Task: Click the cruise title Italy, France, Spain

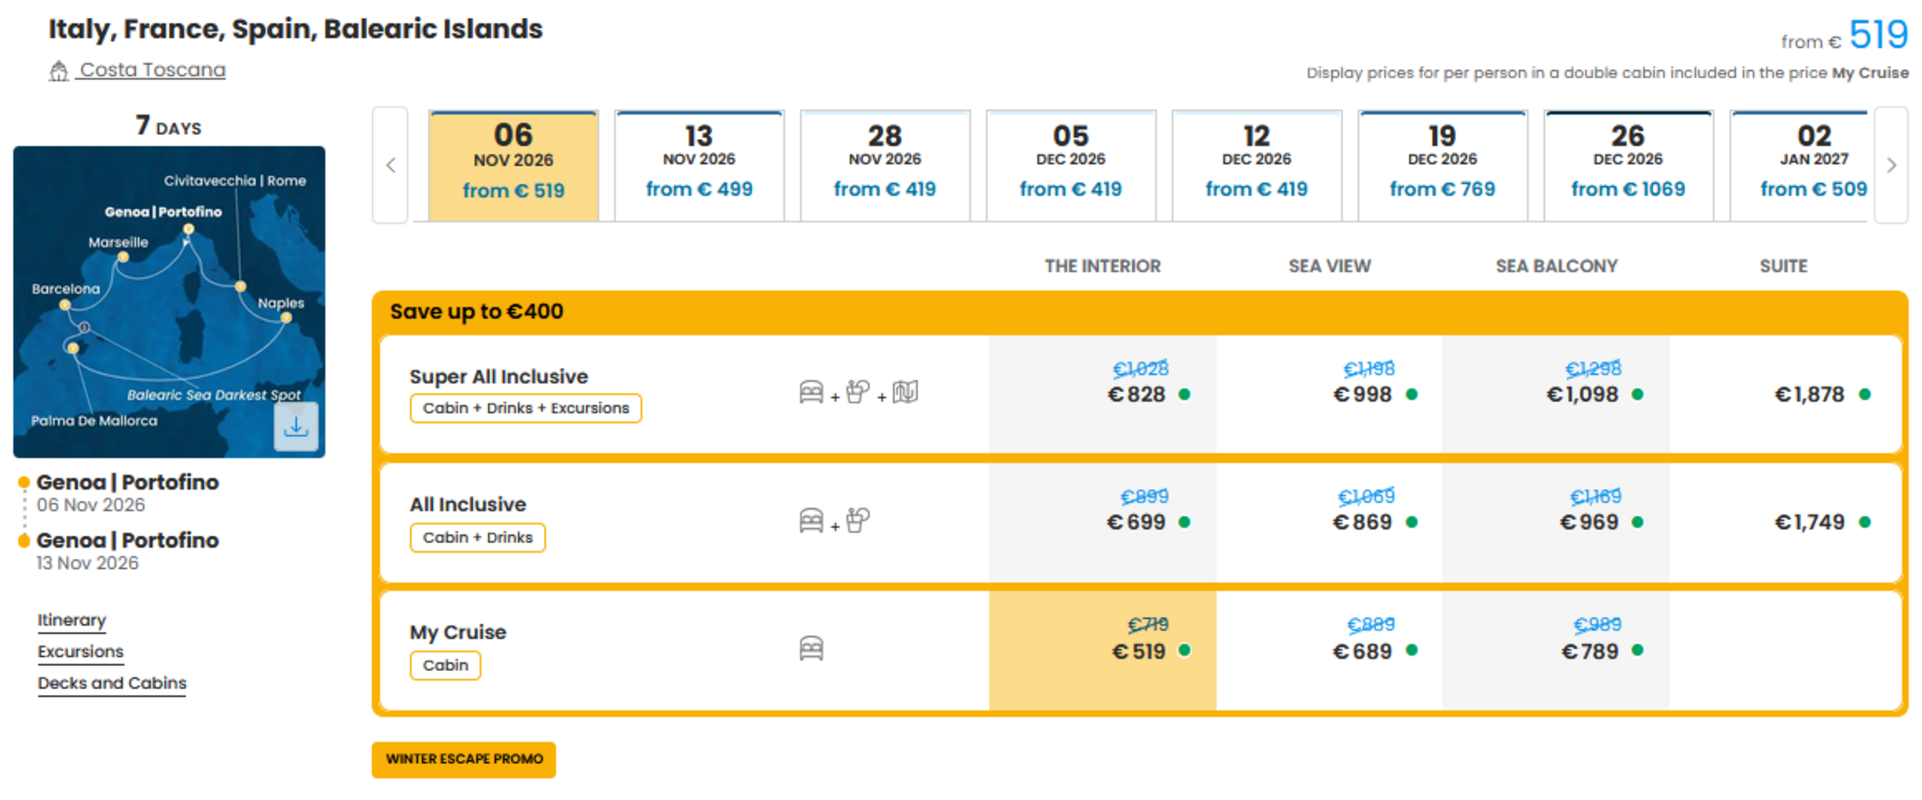Action: coord(295,29)
